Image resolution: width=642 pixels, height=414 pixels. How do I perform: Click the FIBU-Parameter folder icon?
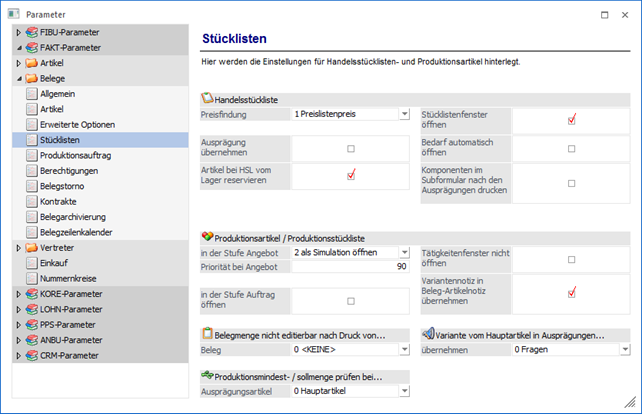(x=33, y=32)
